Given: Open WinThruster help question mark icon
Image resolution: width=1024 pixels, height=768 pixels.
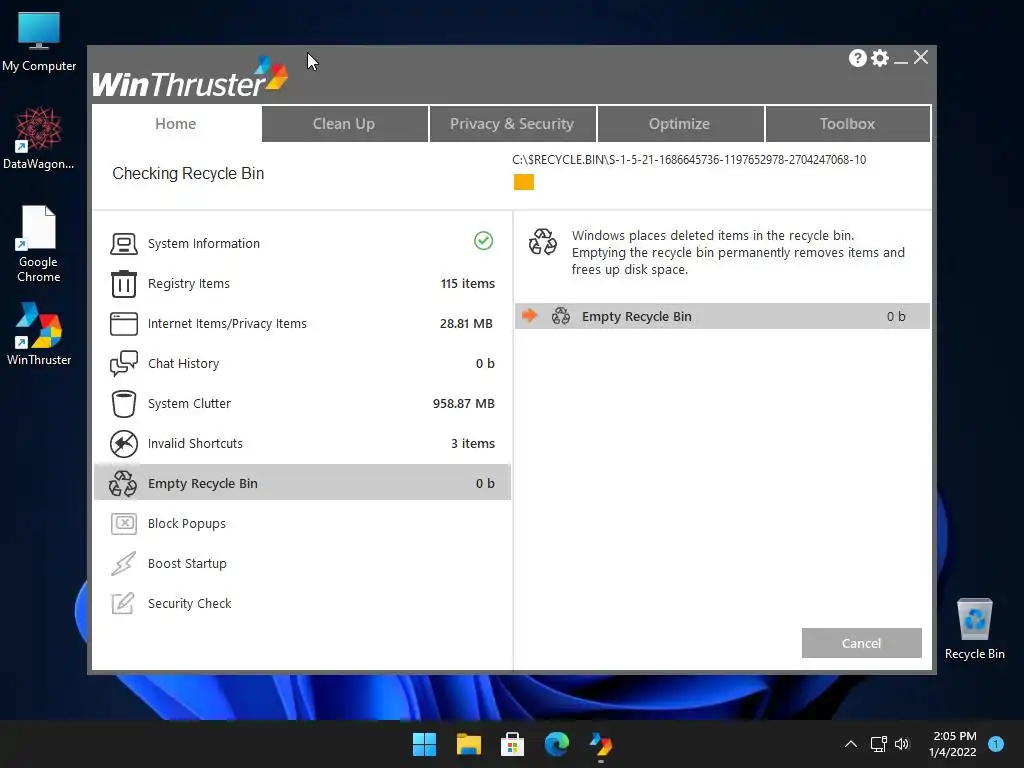Looking at the screenshot, I should pyautogui.click(x=857, y=58).
